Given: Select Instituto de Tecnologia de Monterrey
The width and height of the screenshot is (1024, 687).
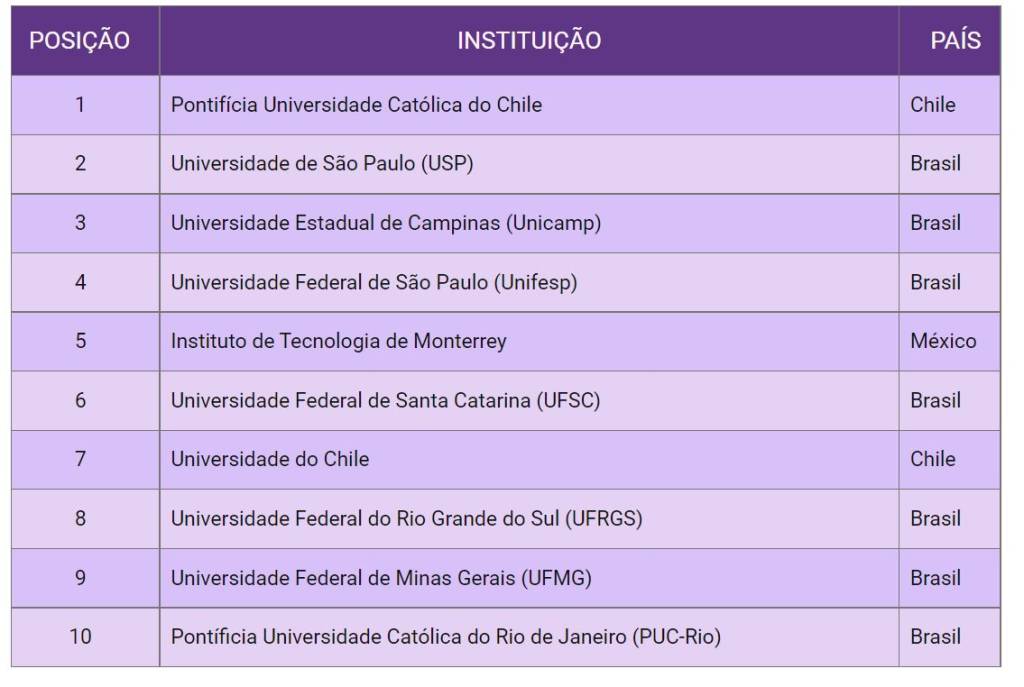Looking at the screenshot, I should tap(339, 341).
